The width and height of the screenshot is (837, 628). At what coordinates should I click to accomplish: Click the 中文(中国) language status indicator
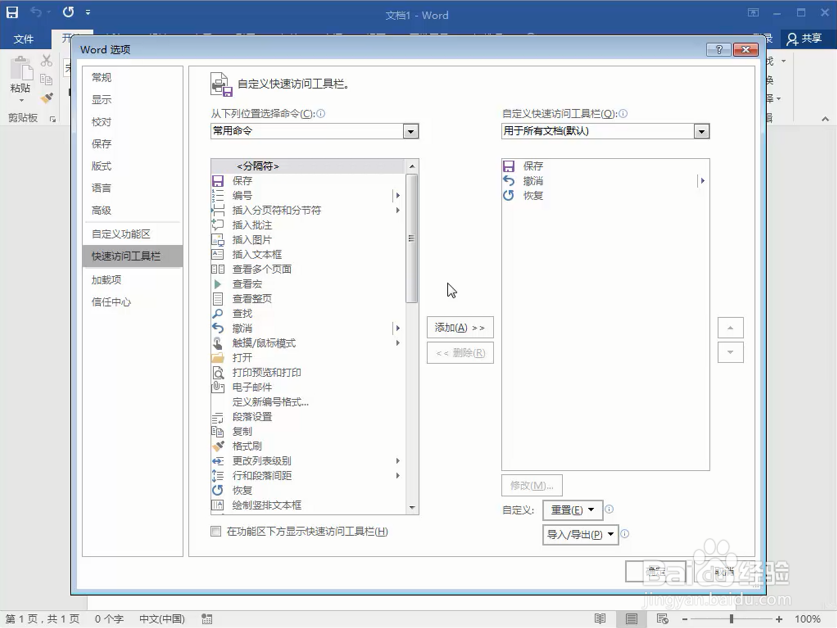click(162, 619)
